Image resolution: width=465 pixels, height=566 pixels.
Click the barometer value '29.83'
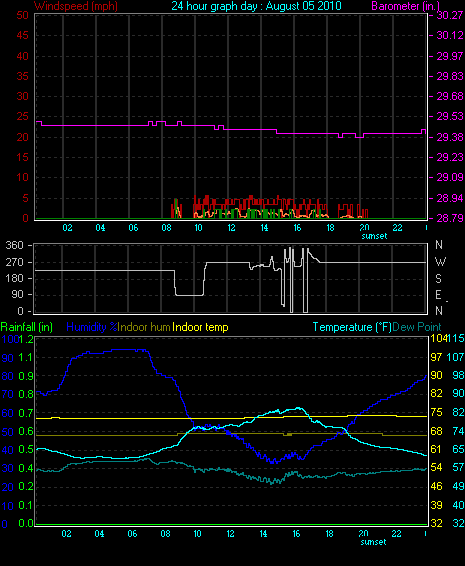point(450,76)
